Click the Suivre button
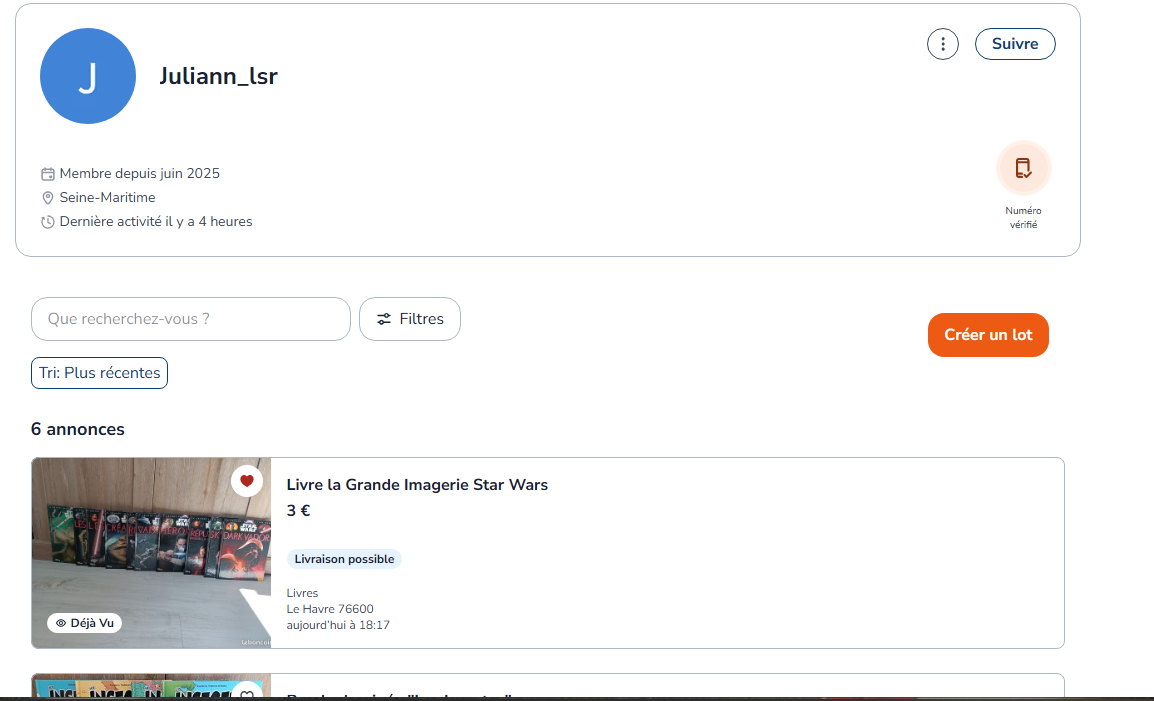 (x=1015, y=44)
